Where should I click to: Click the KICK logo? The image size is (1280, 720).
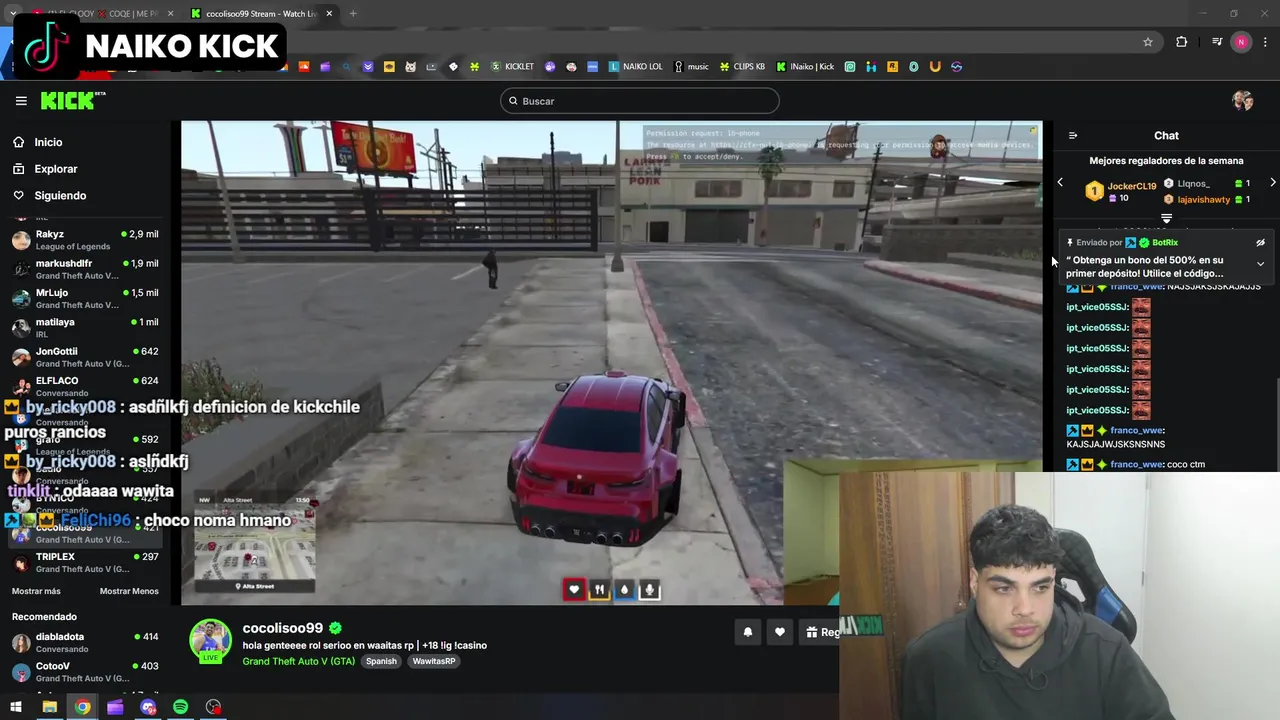pyautogui.click(x=72, y=100)
